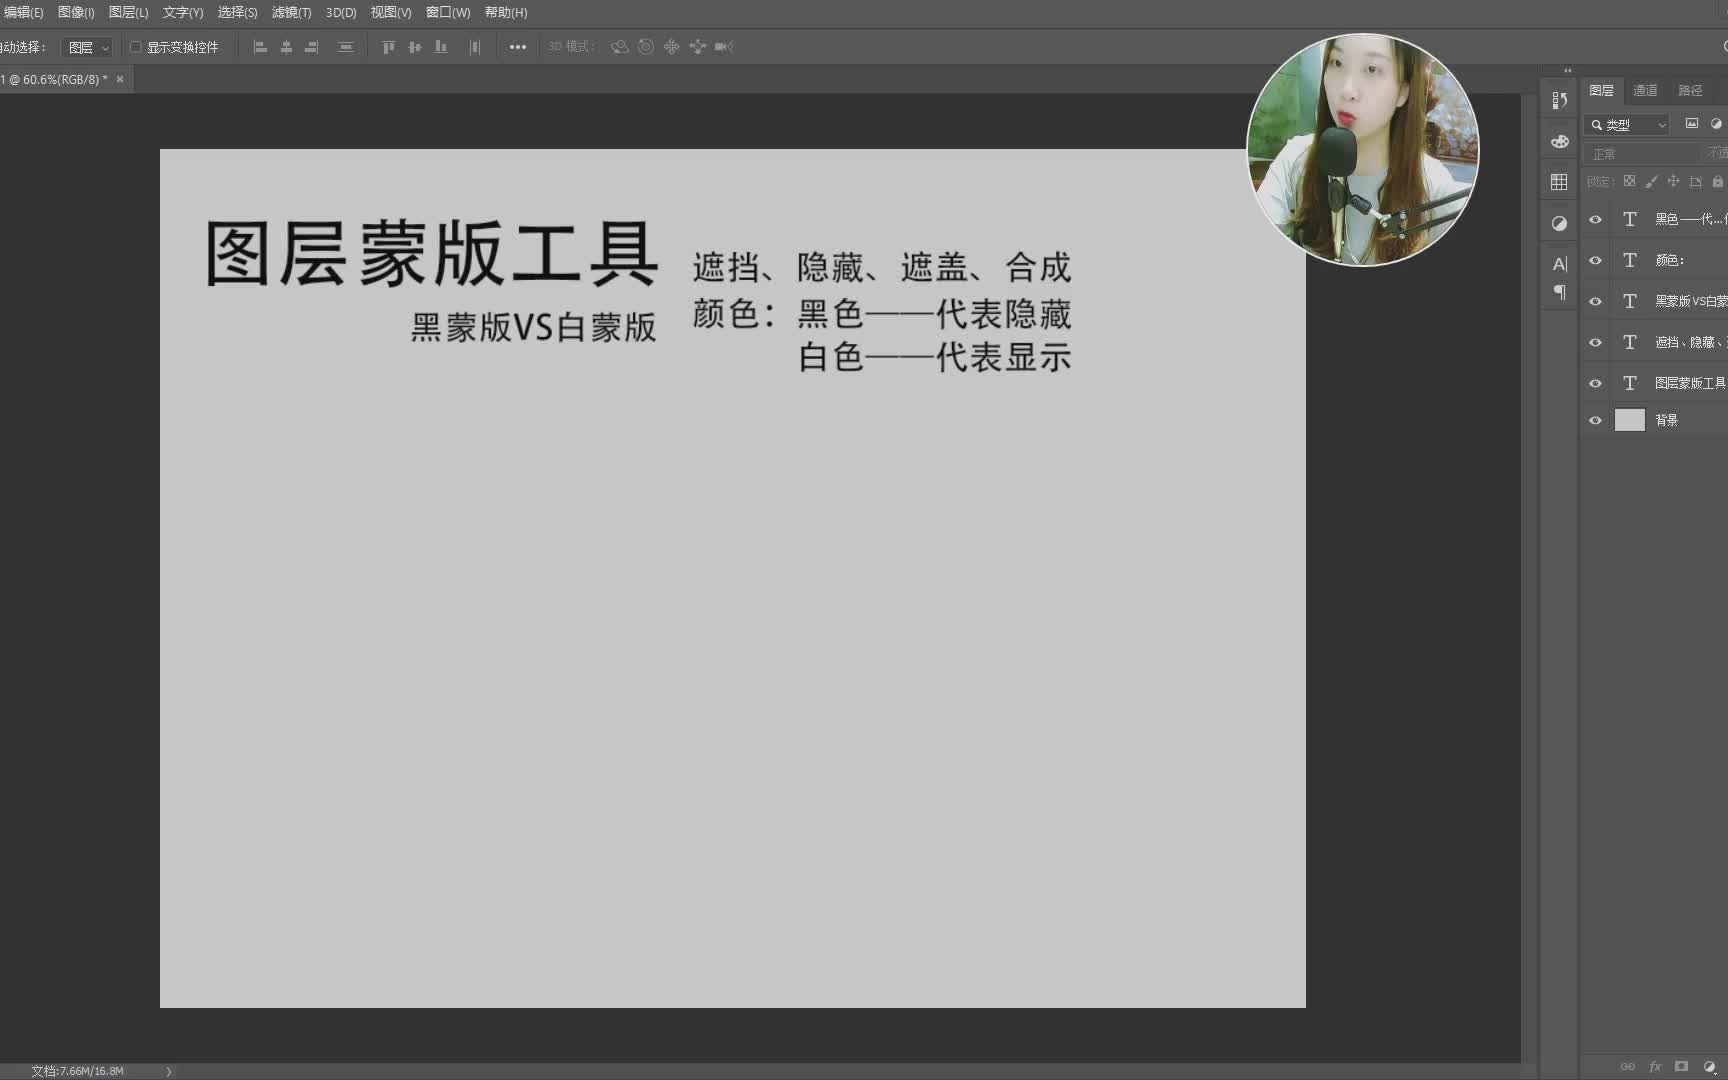This screenshot has height=1080, width=1728.
Task: Add a layer mask with the mask icon
Action: coord(1681,1066)
